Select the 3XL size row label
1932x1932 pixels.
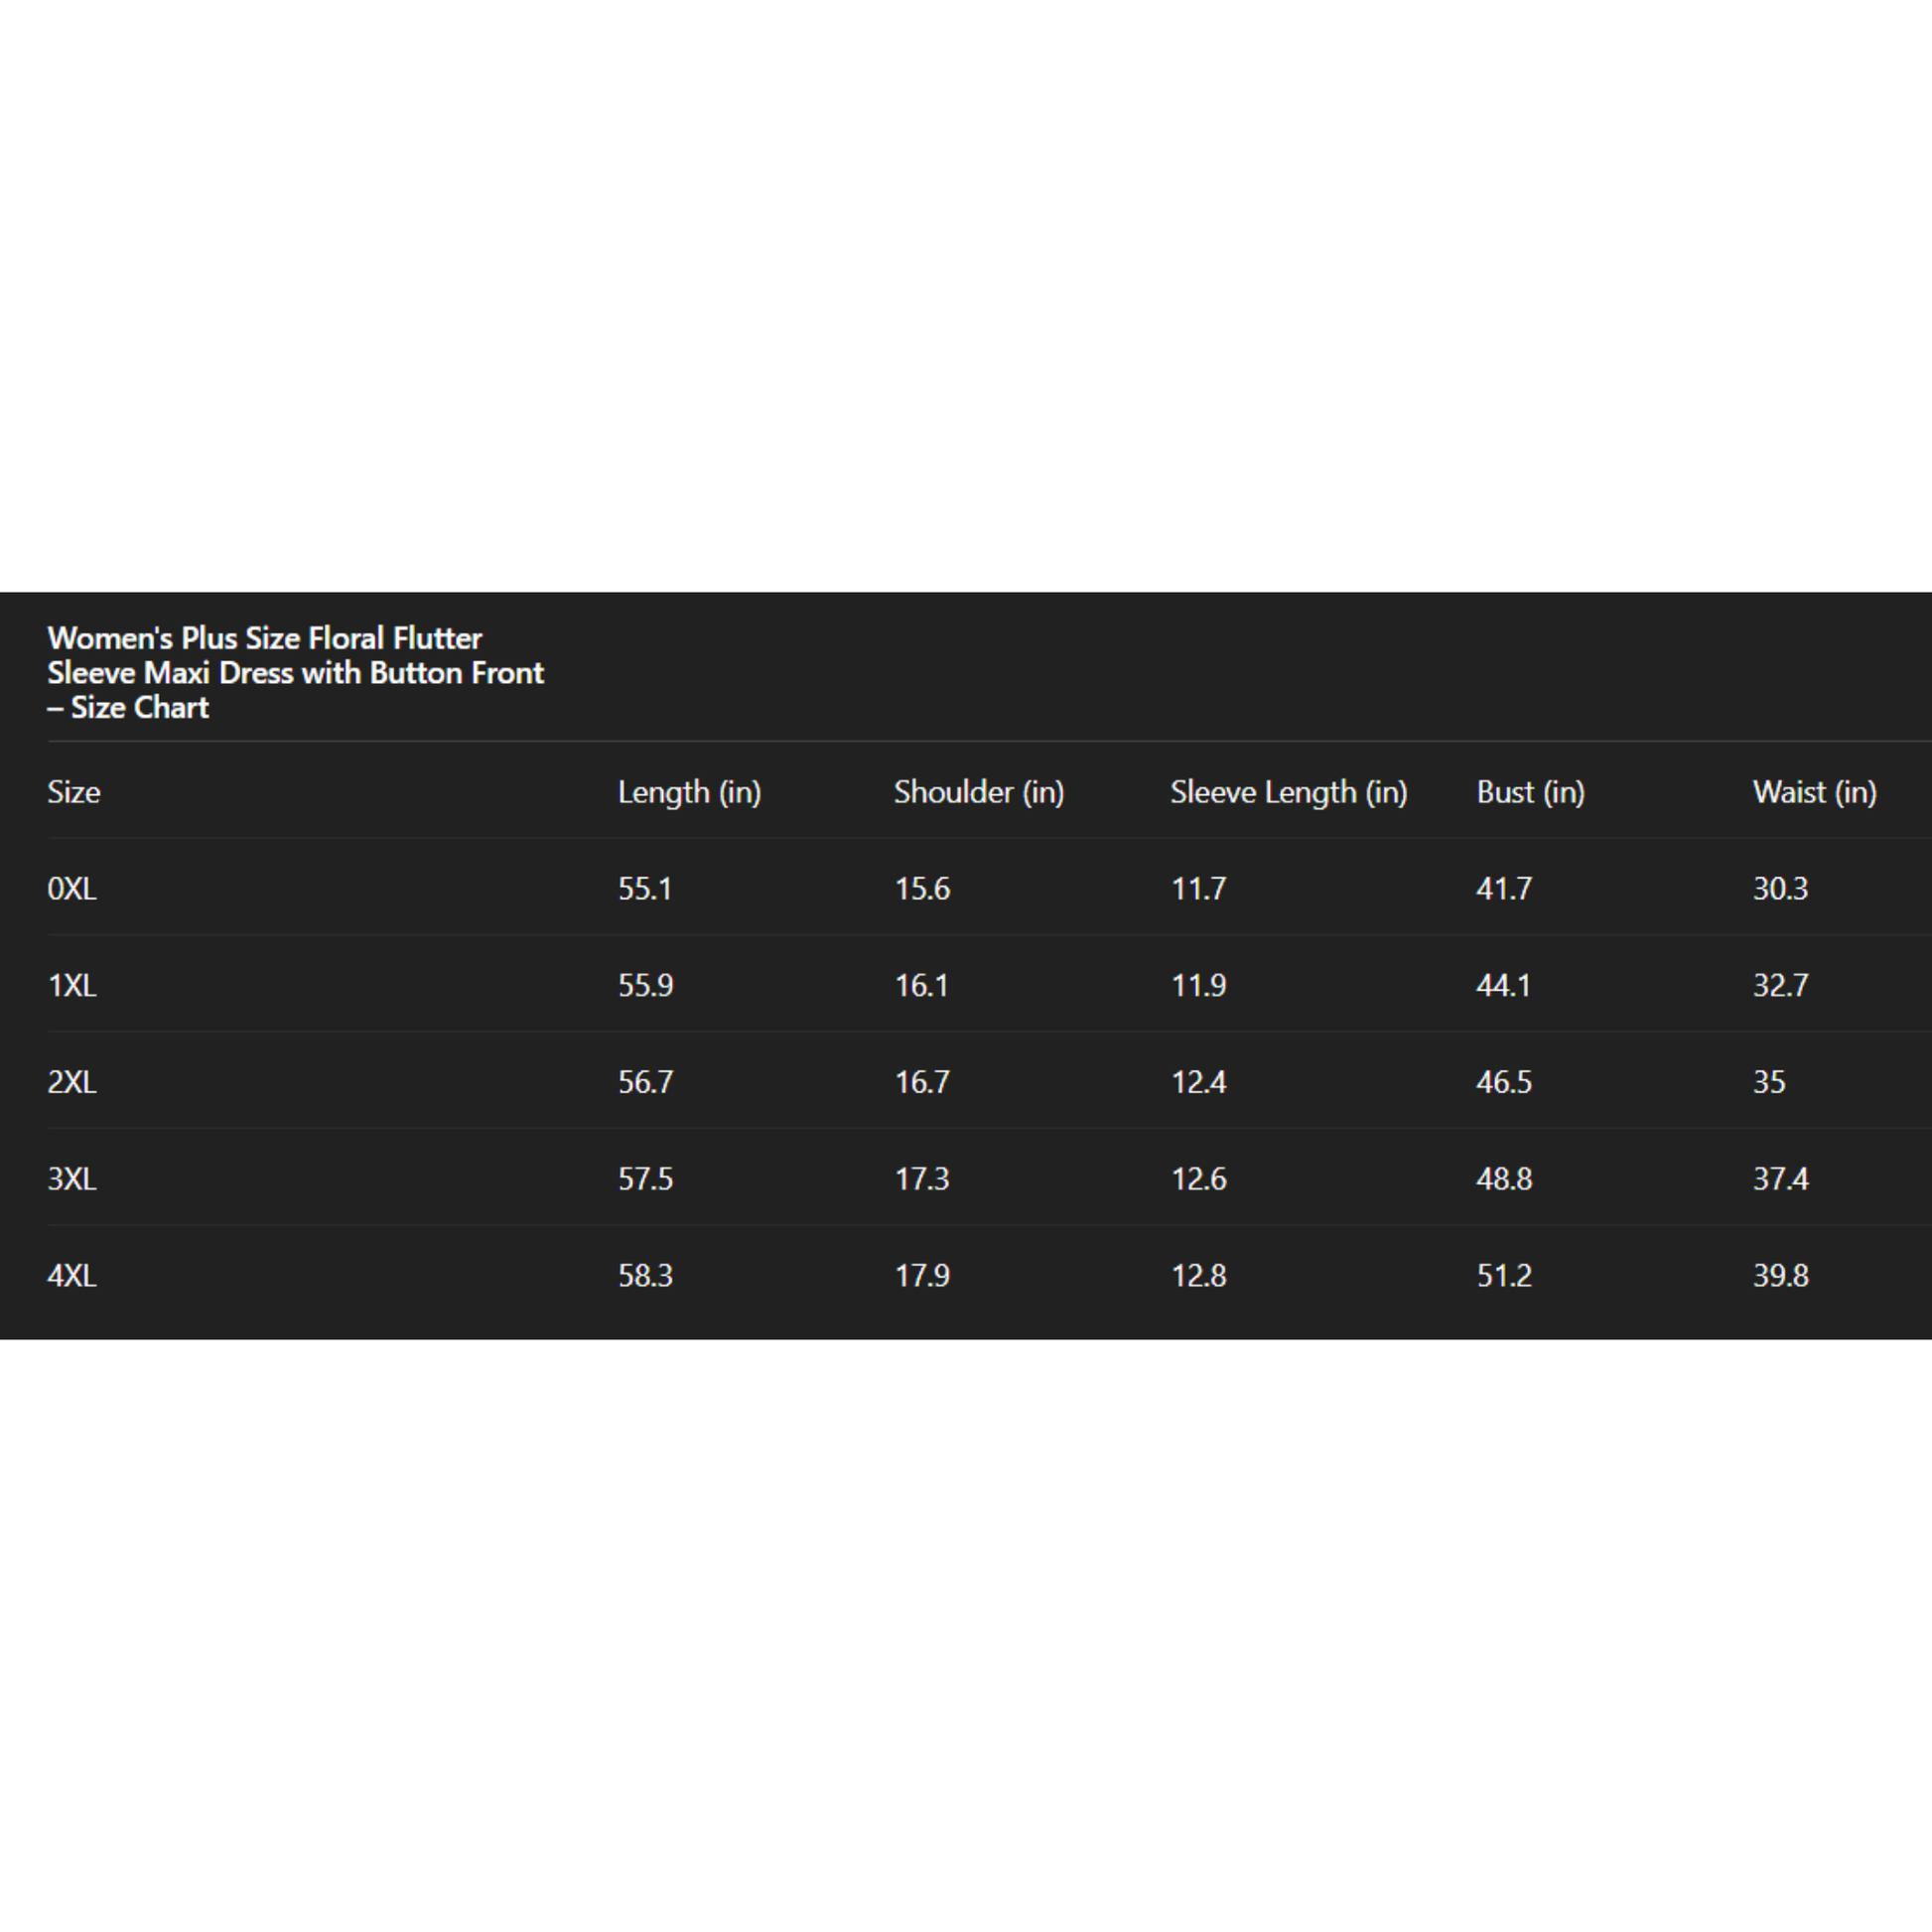(x=72, y=1179)
